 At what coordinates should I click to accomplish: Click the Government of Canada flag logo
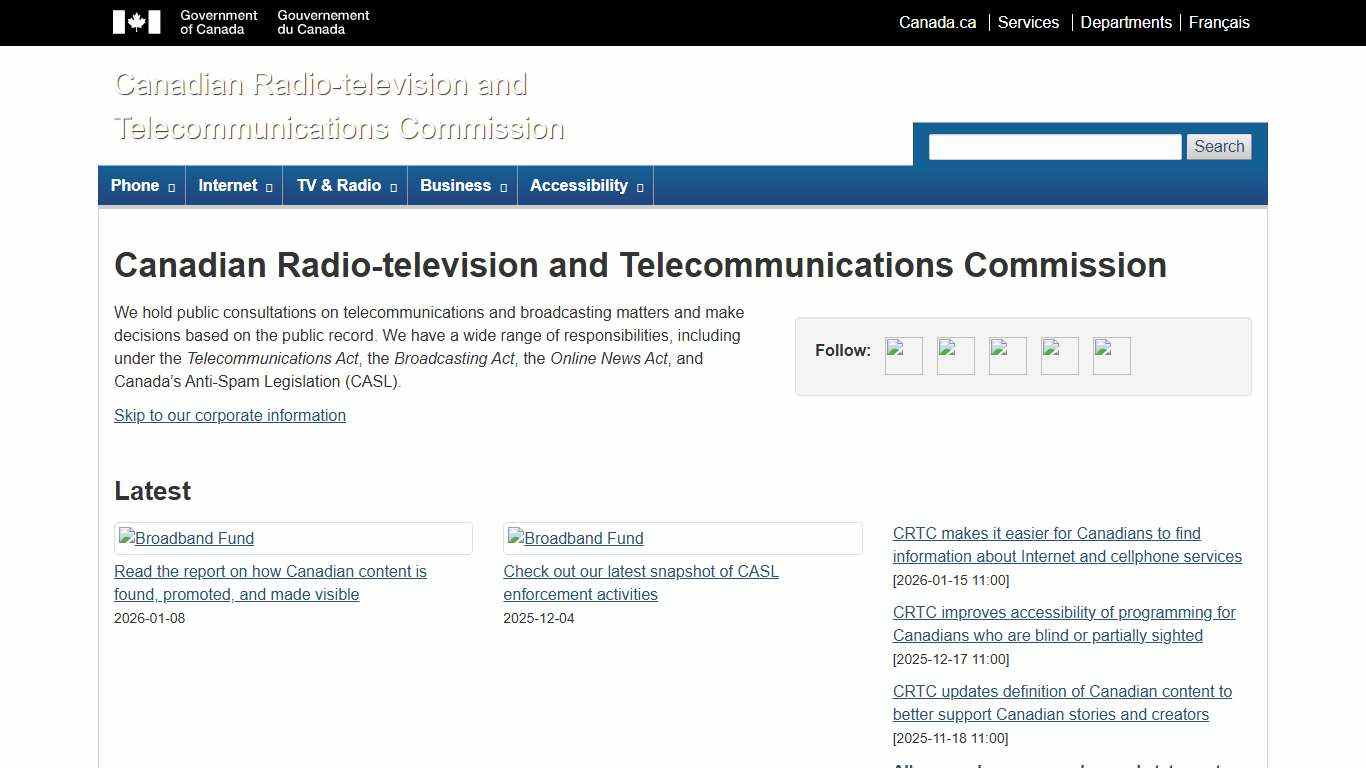tap(136, 21)
